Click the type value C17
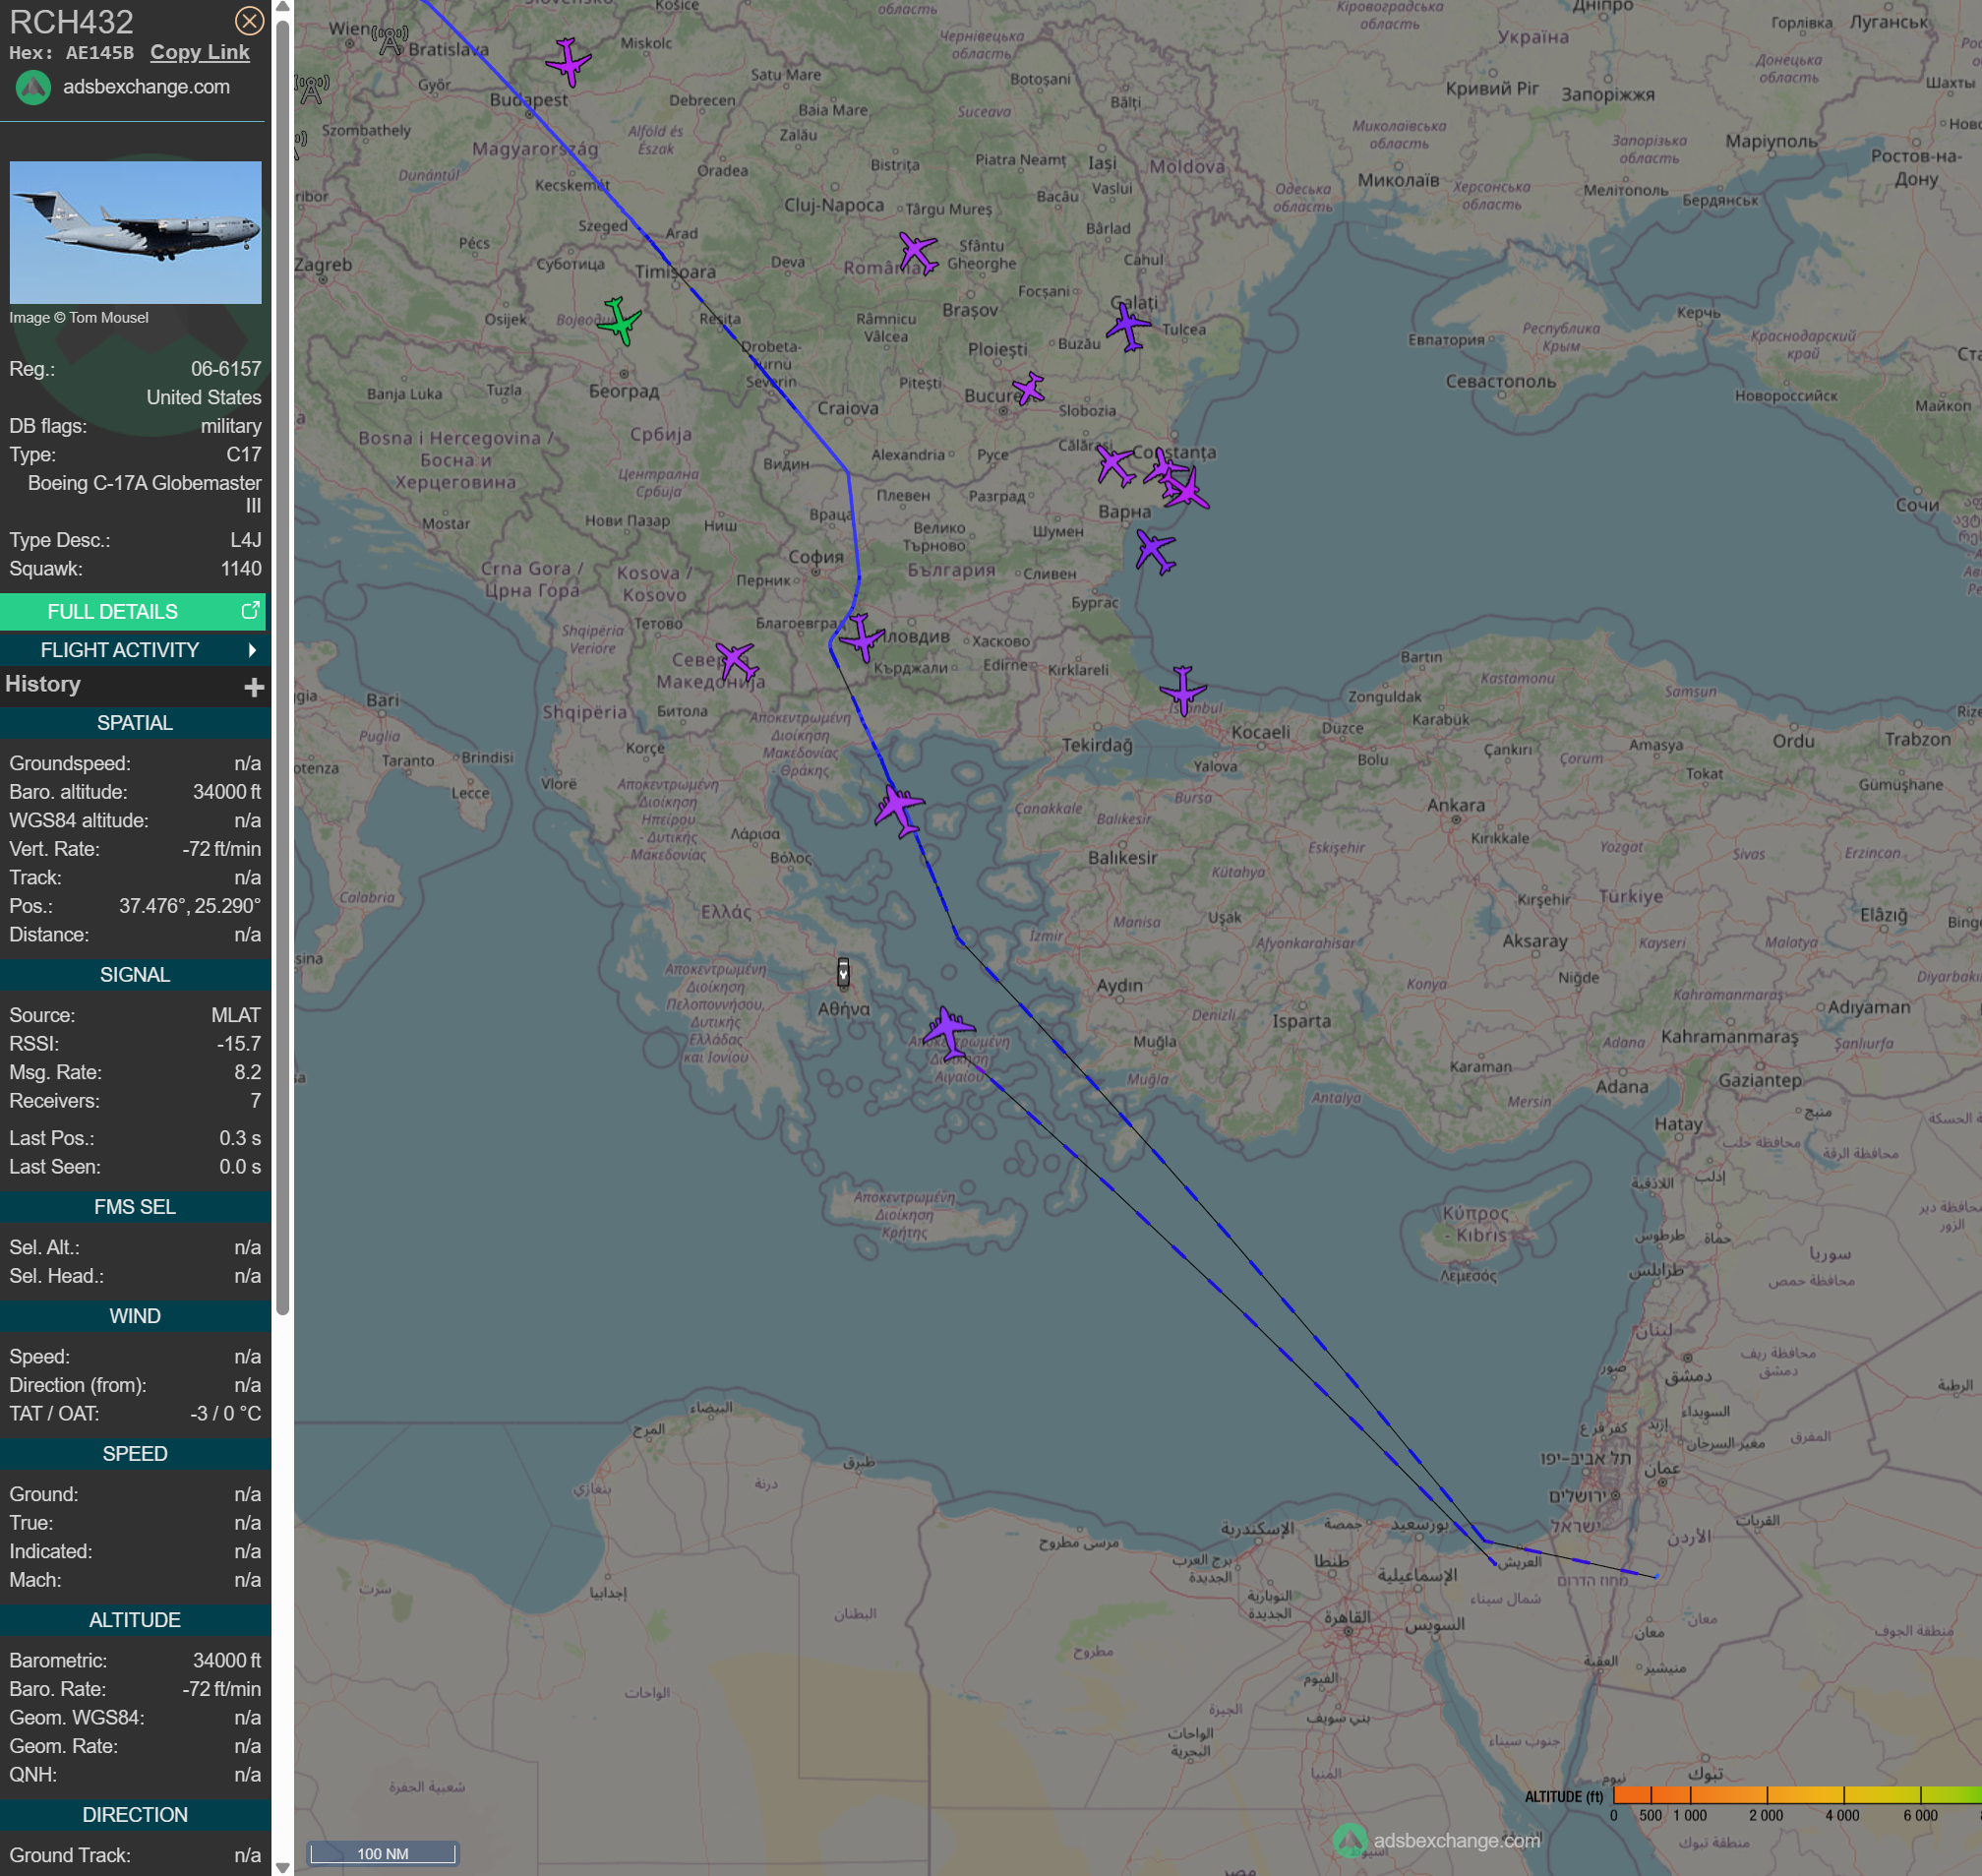1982x1876 pixels. (244, 455)
